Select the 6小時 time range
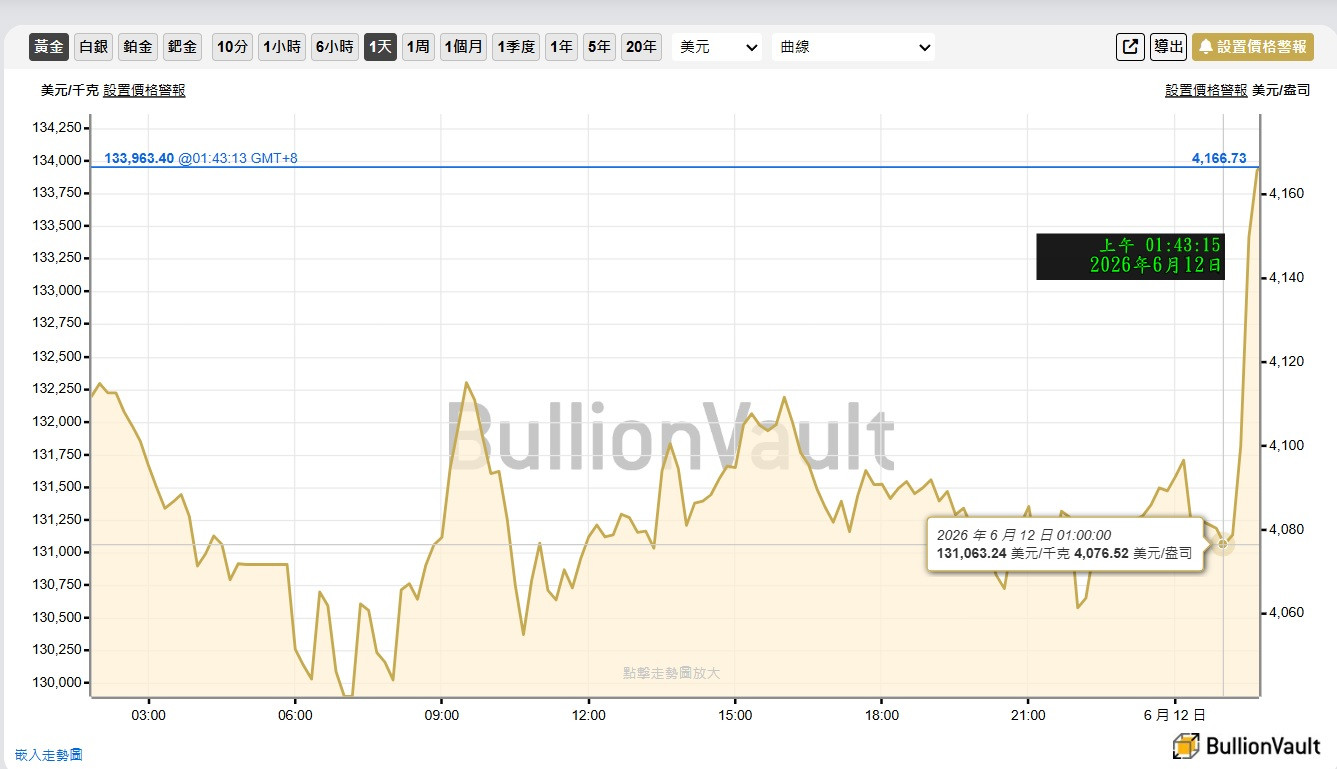The image size is (1337, 769). [335, 47]
